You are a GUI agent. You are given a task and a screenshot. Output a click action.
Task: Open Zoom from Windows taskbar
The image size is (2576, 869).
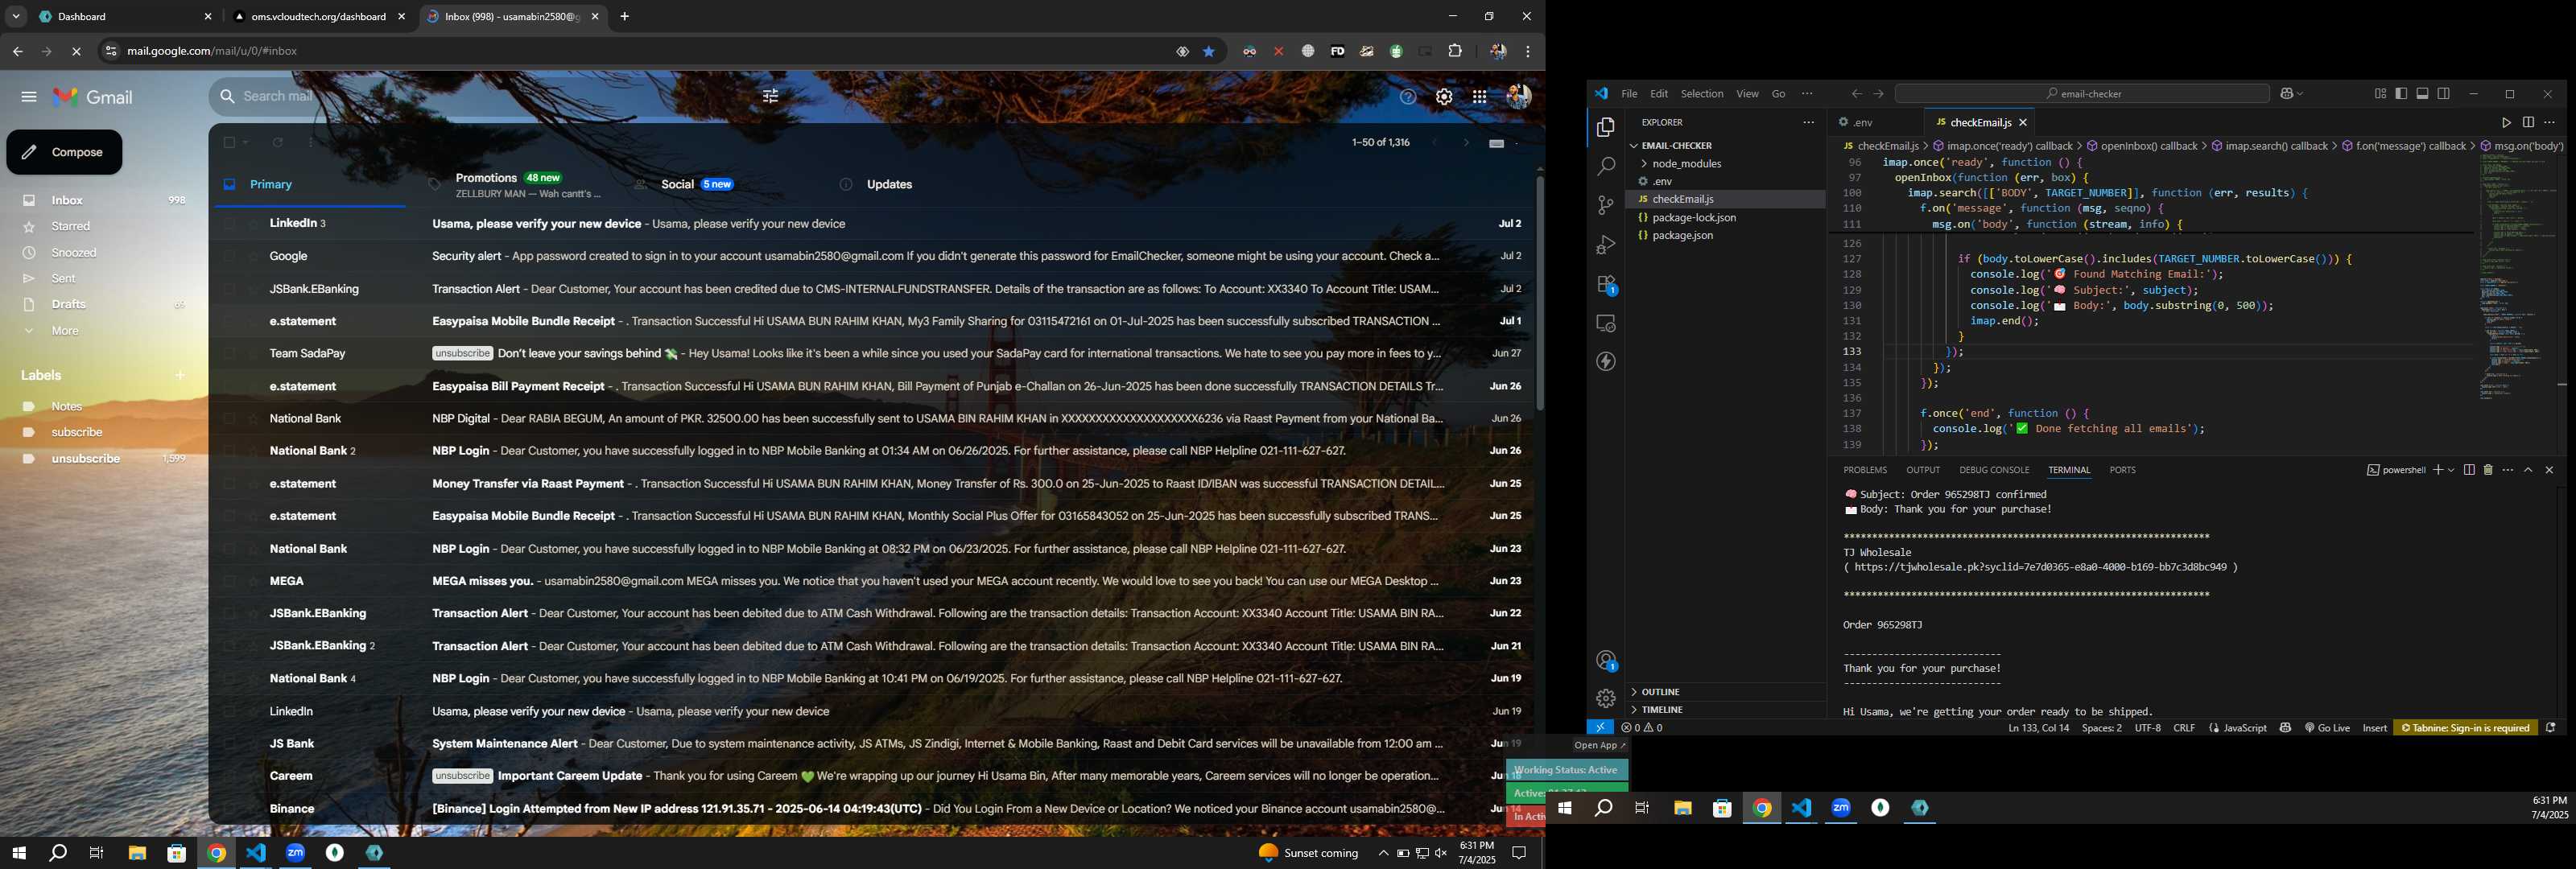pyautogui.click(x=295, y=854)
